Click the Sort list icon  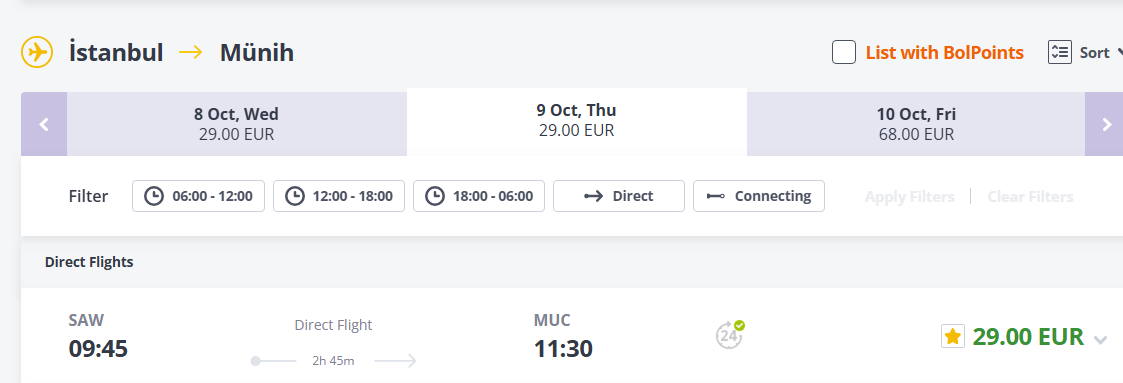(1059, 52)
